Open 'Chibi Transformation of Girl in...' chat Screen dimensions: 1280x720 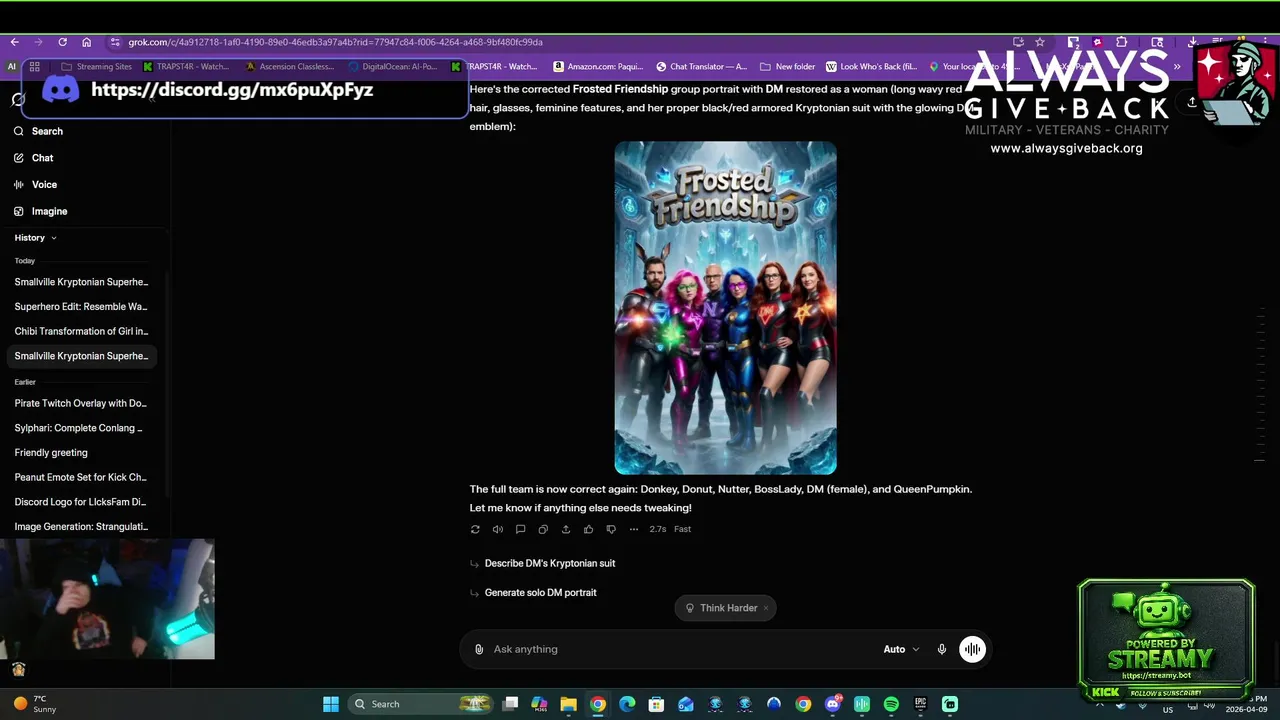(81, 331)
